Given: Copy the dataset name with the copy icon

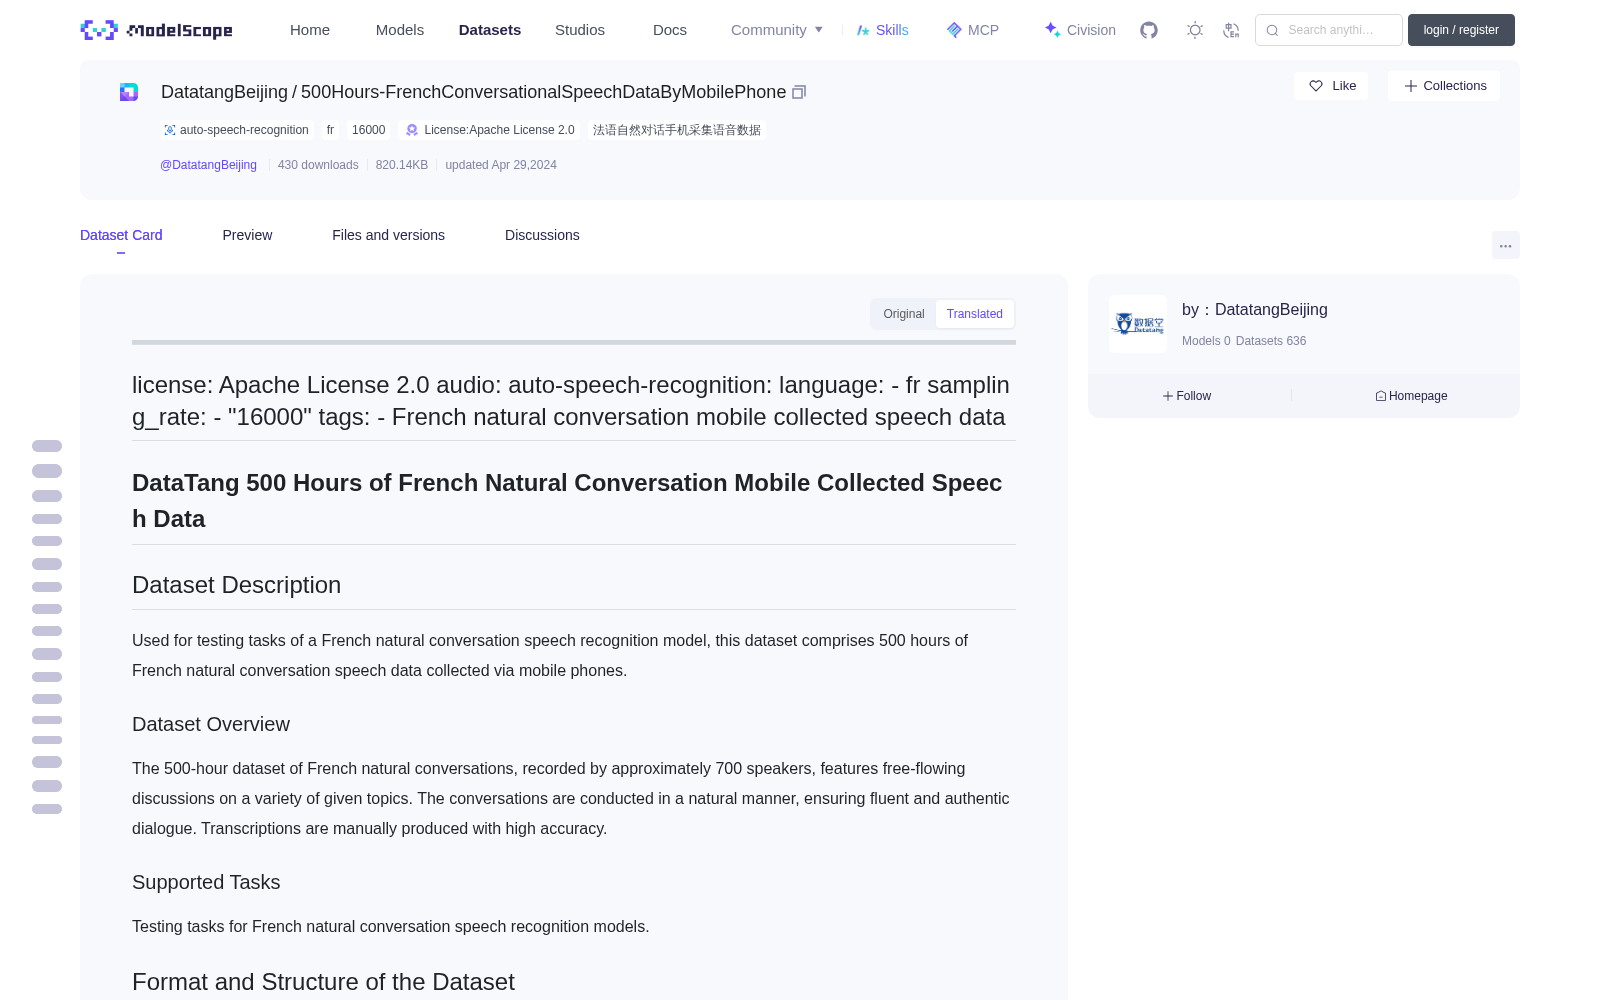Looking at the screenshot, I should 799,92.
